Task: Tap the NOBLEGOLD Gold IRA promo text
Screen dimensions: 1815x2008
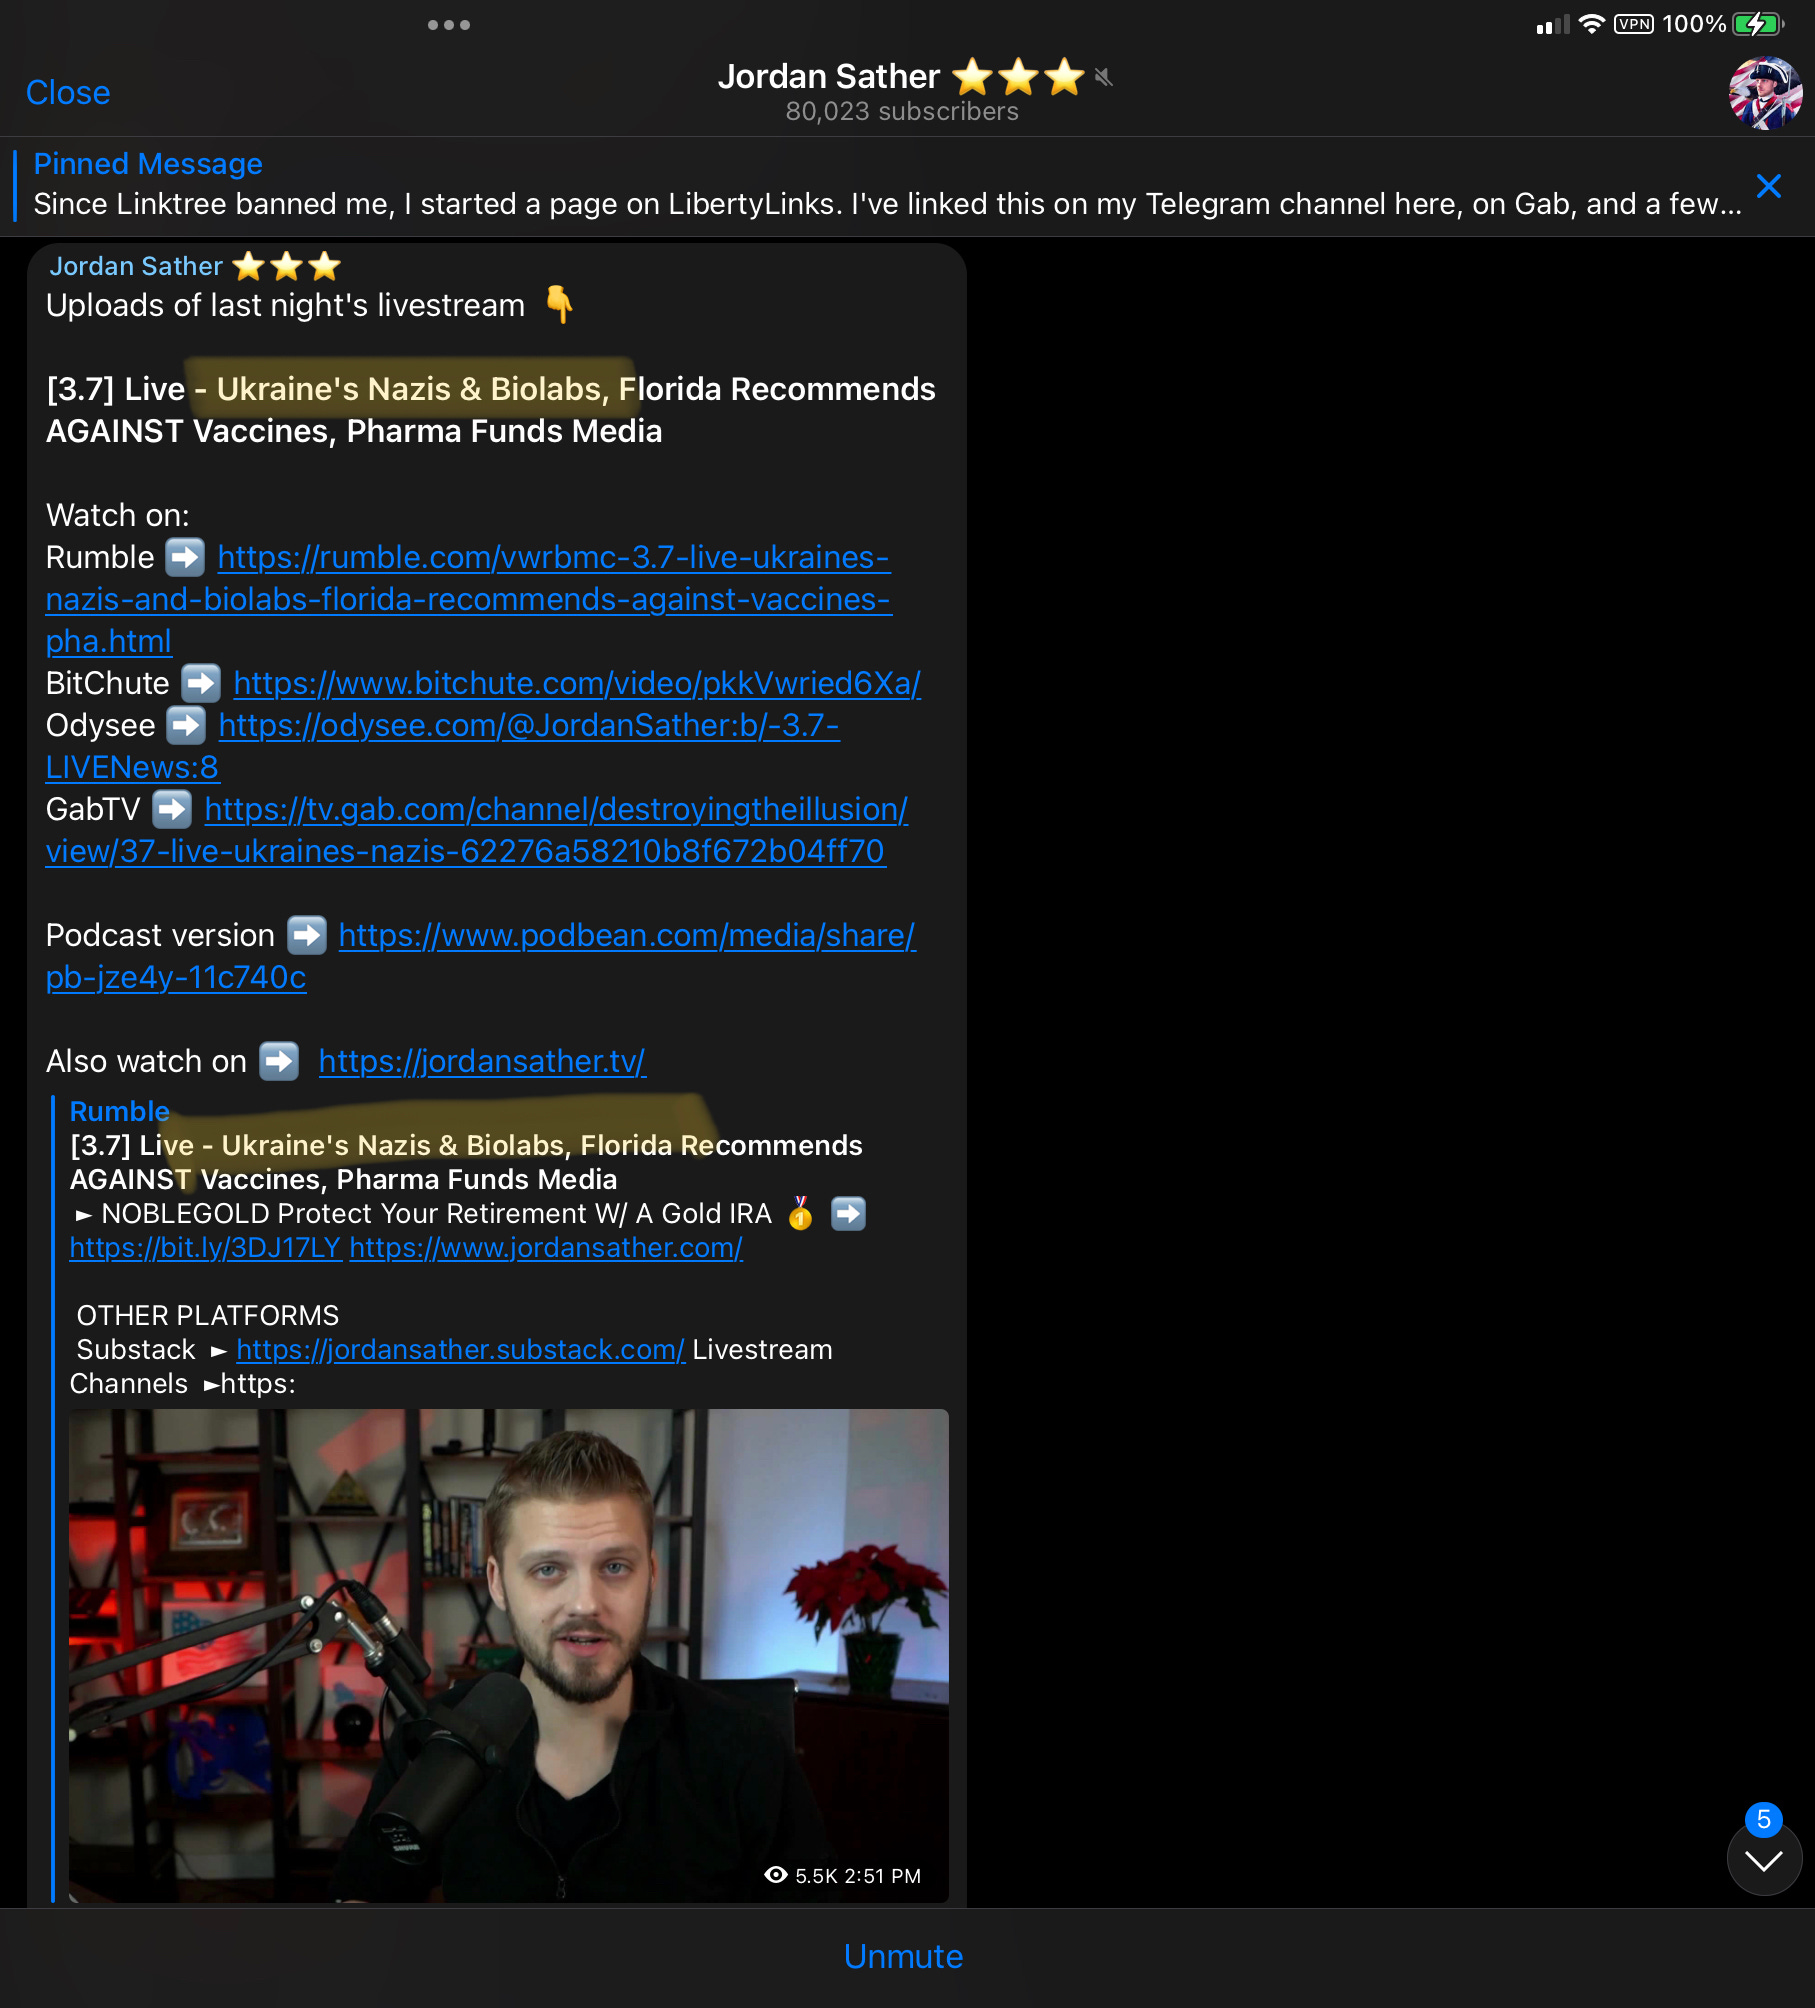Action: pyautogui.click(x=436, y=1214)
